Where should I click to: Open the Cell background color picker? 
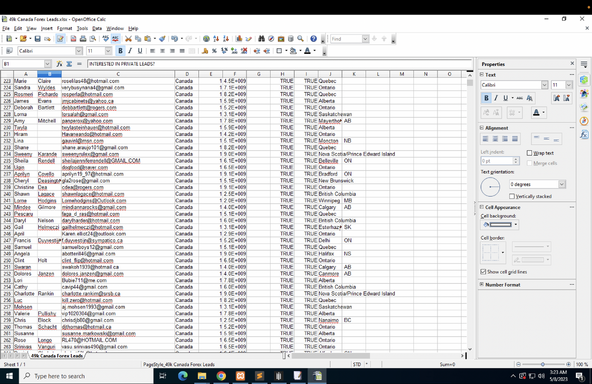click(x=515, y=225)
